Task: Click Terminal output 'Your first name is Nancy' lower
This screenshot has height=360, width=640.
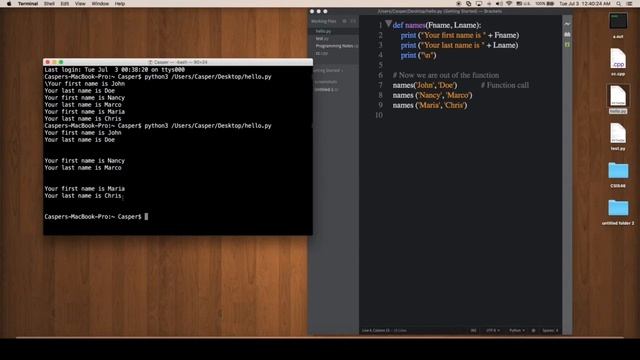Action: pyautogui.click(x=84, y=161)
